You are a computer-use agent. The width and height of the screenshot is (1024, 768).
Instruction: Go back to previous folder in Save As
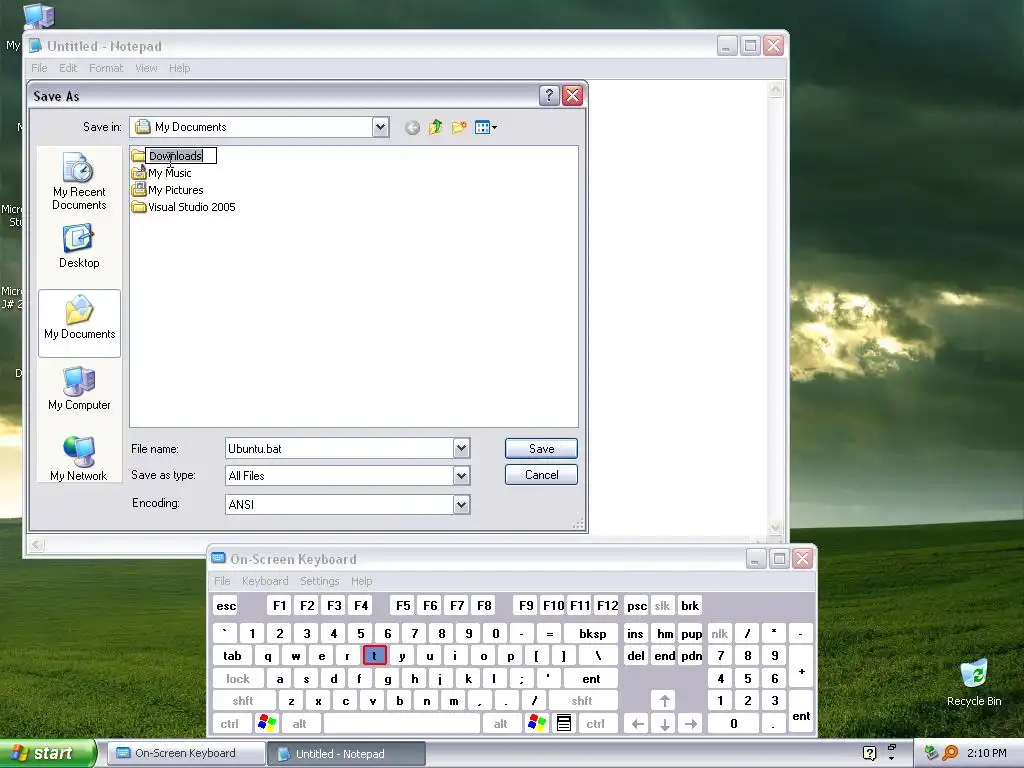coord(412,127)
